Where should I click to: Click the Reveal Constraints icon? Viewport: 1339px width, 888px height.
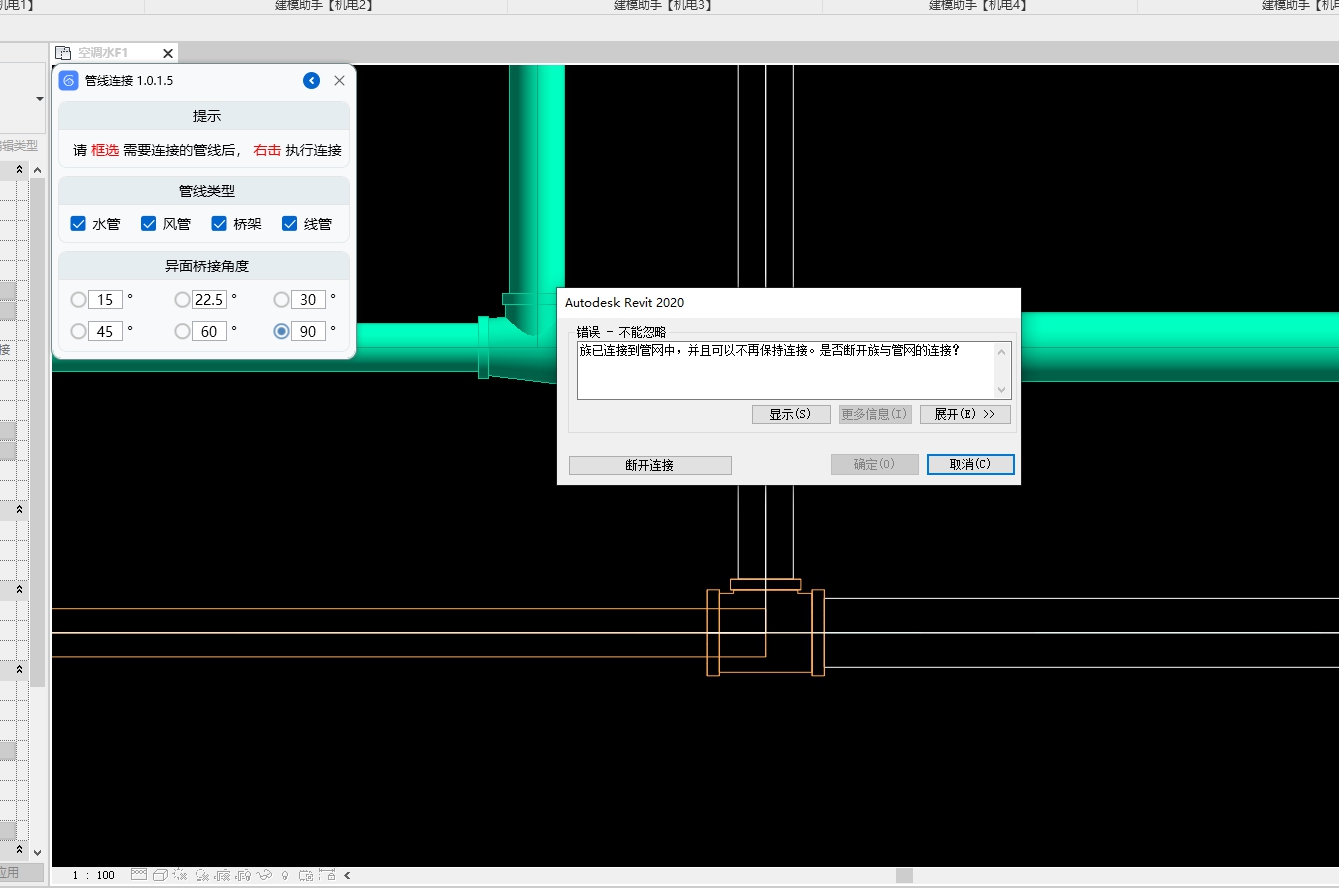pos(326,875)
